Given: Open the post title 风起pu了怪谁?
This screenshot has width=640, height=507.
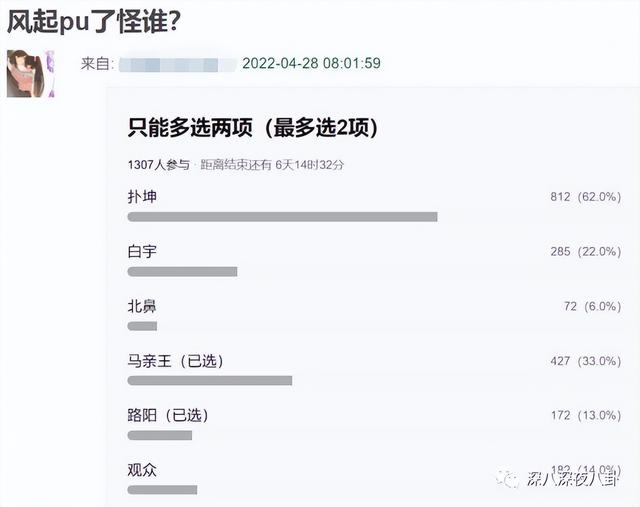Looking at the screenshot, I should [x=94, y=21].
